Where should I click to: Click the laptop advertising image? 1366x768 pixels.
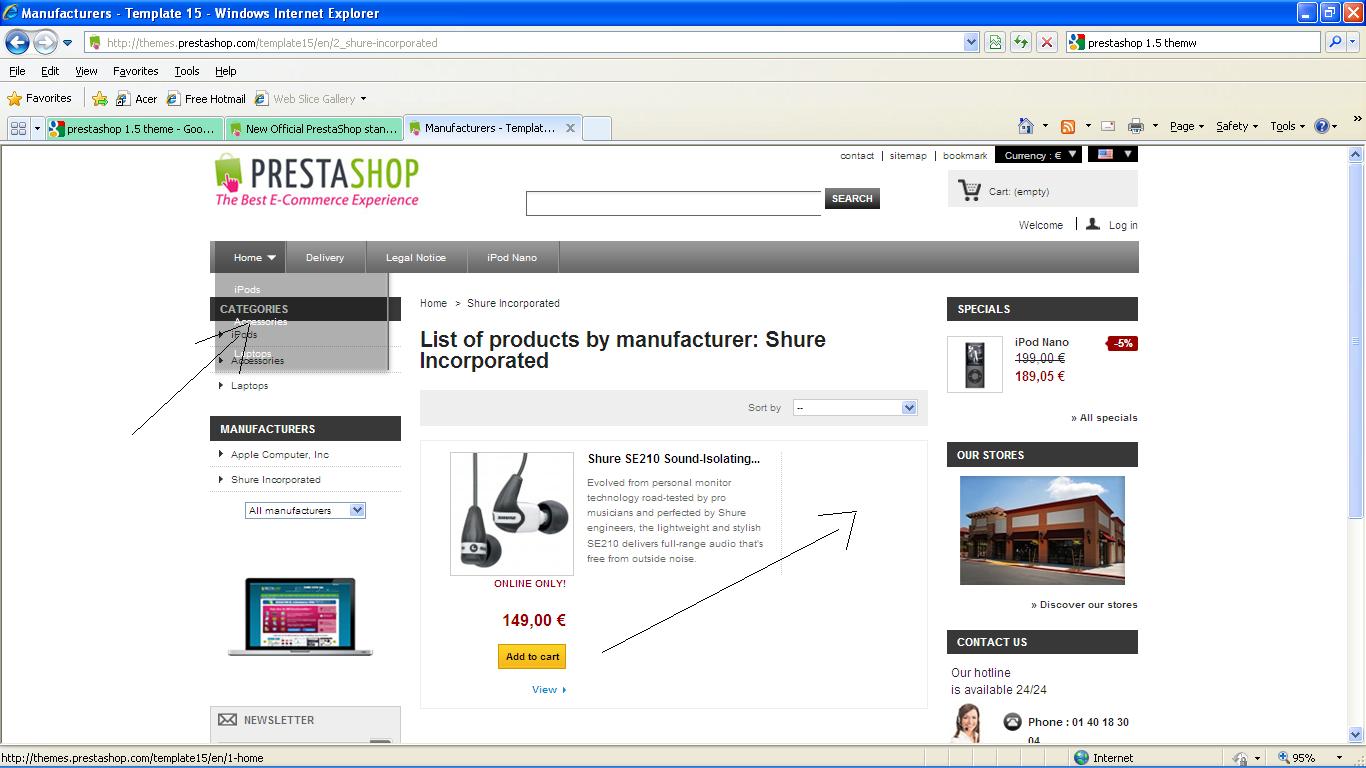tap(300, 616)
